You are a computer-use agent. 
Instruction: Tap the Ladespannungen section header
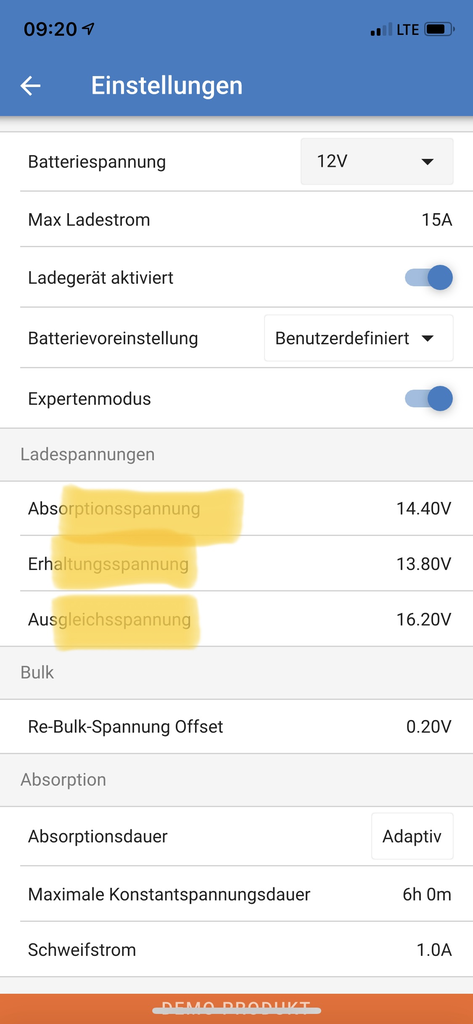(88, 454)
